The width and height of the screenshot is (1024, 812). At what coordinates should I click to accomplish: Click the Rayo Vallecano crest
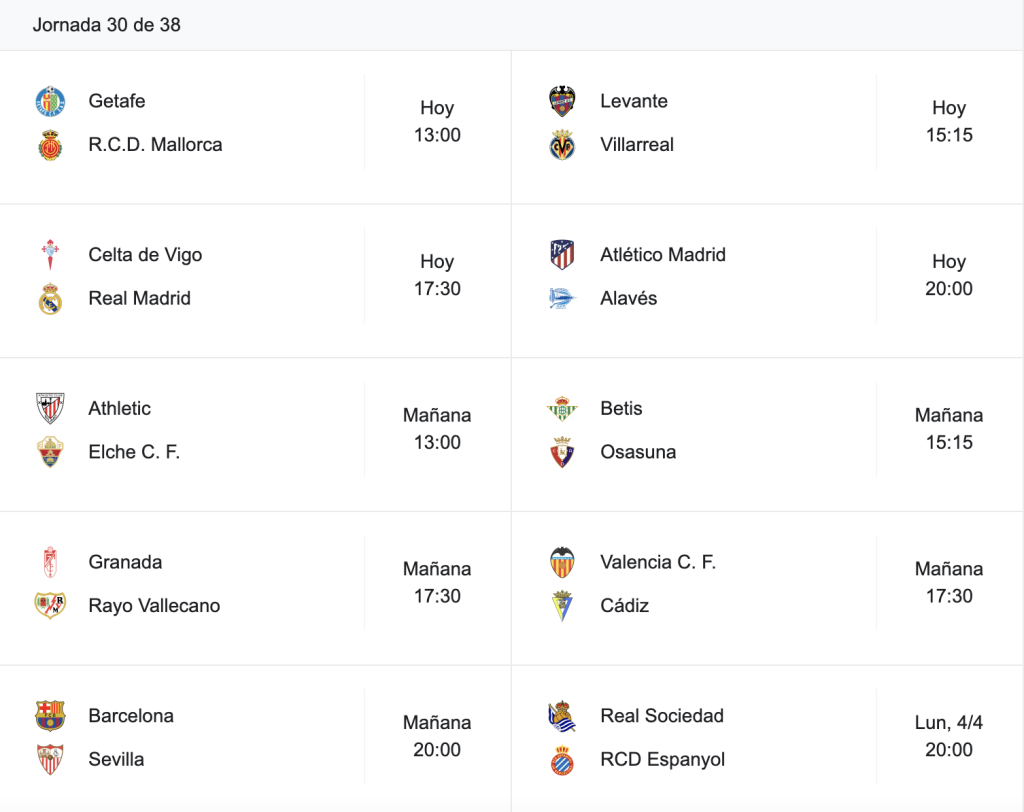pyautogui.click(x=50, y=606)
